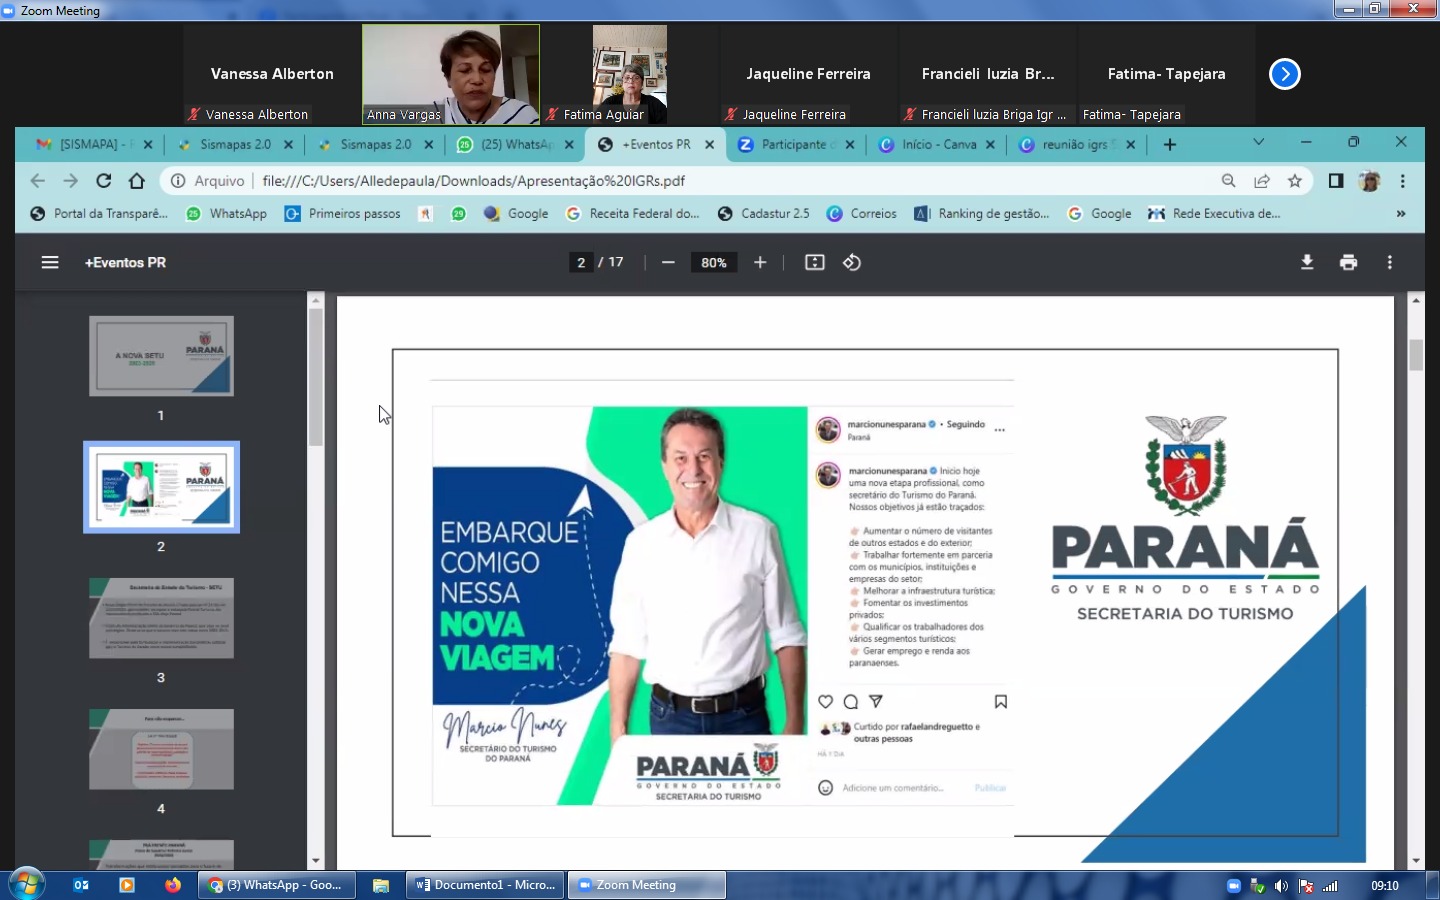
Task: Open Outlook from the taskbar
Action: [82, 885]
